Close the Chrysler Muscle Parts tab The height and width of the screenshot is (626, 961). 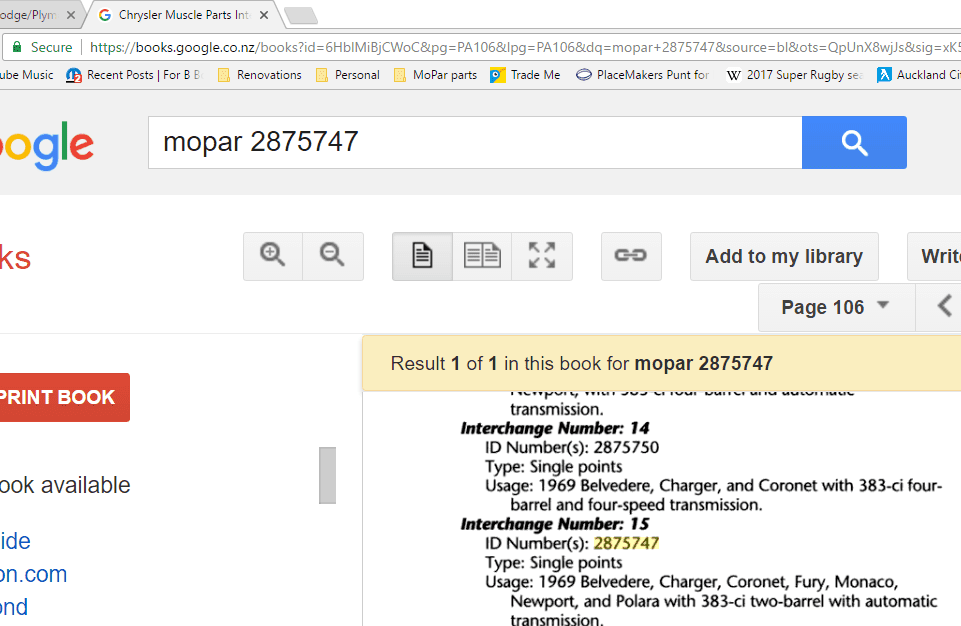tap(264, 15)
